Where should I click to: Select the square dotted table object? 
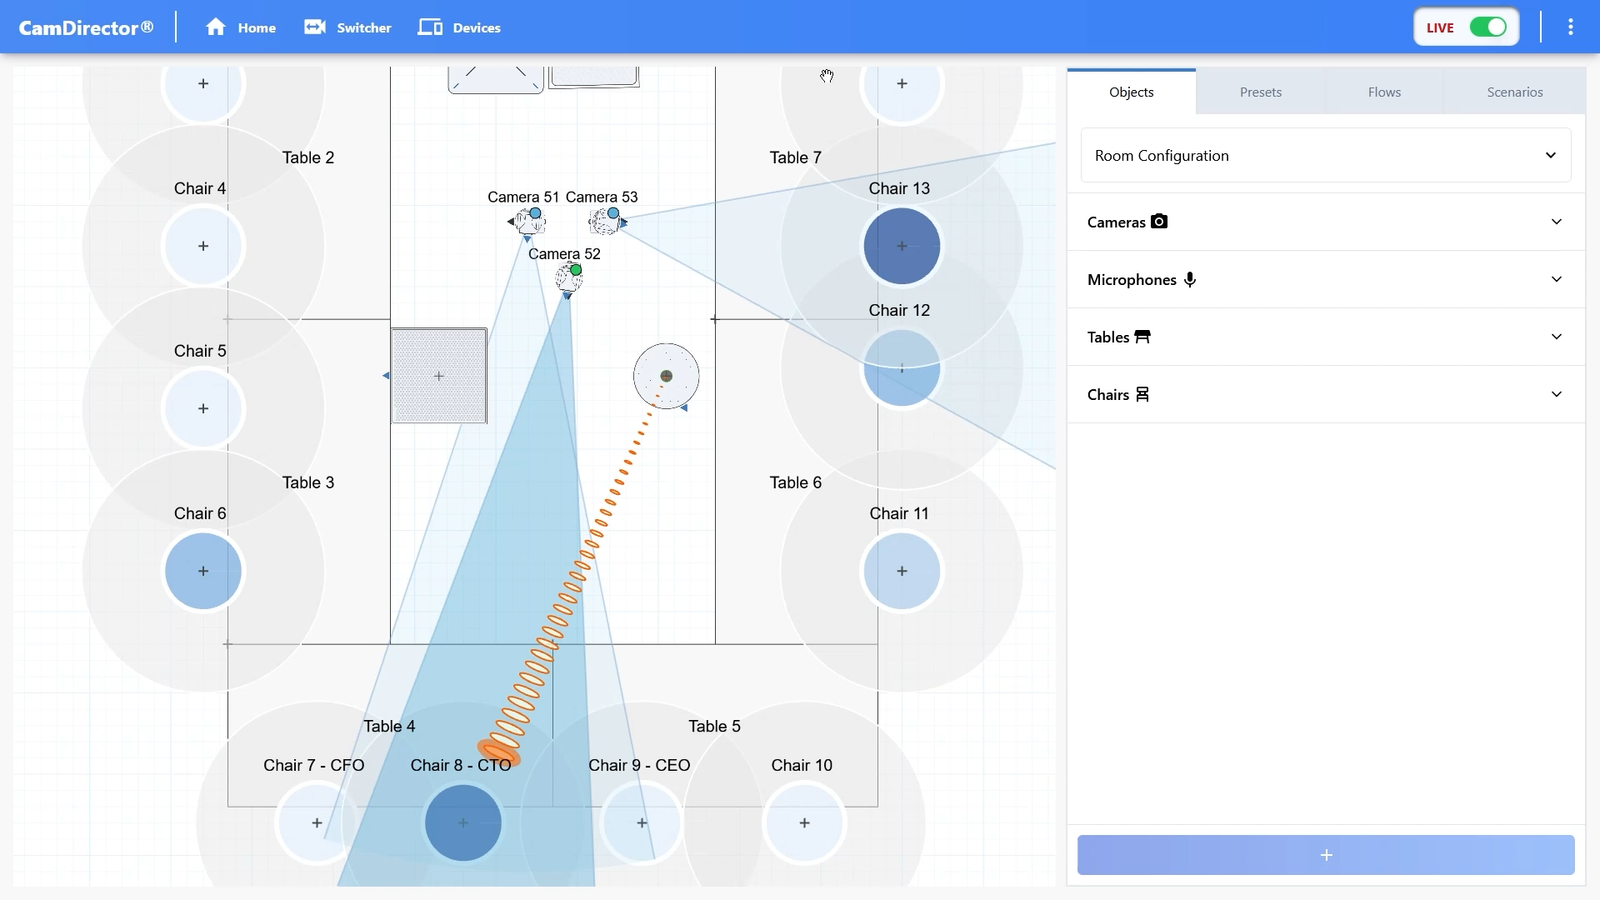[x=439, y=376]
